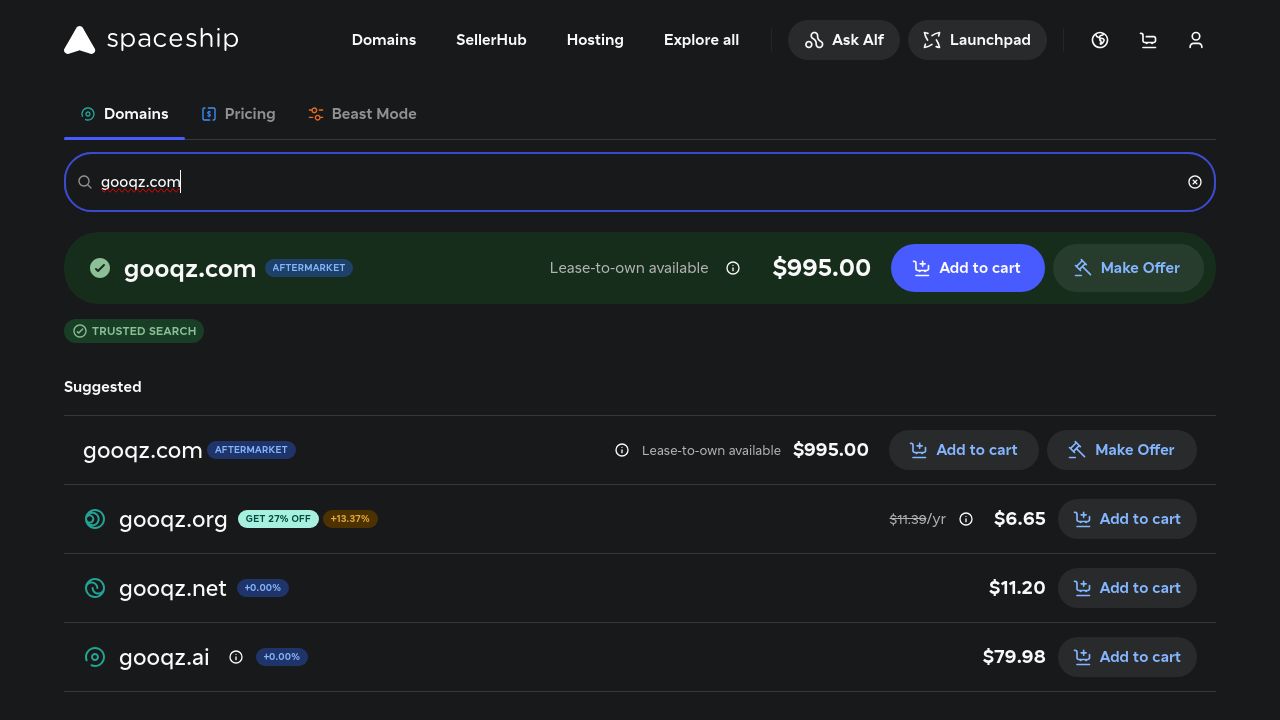Add gooqz.ai to cart
Screen dimensions: 1280x720
pyautogui.click(x=1127, y=657)
